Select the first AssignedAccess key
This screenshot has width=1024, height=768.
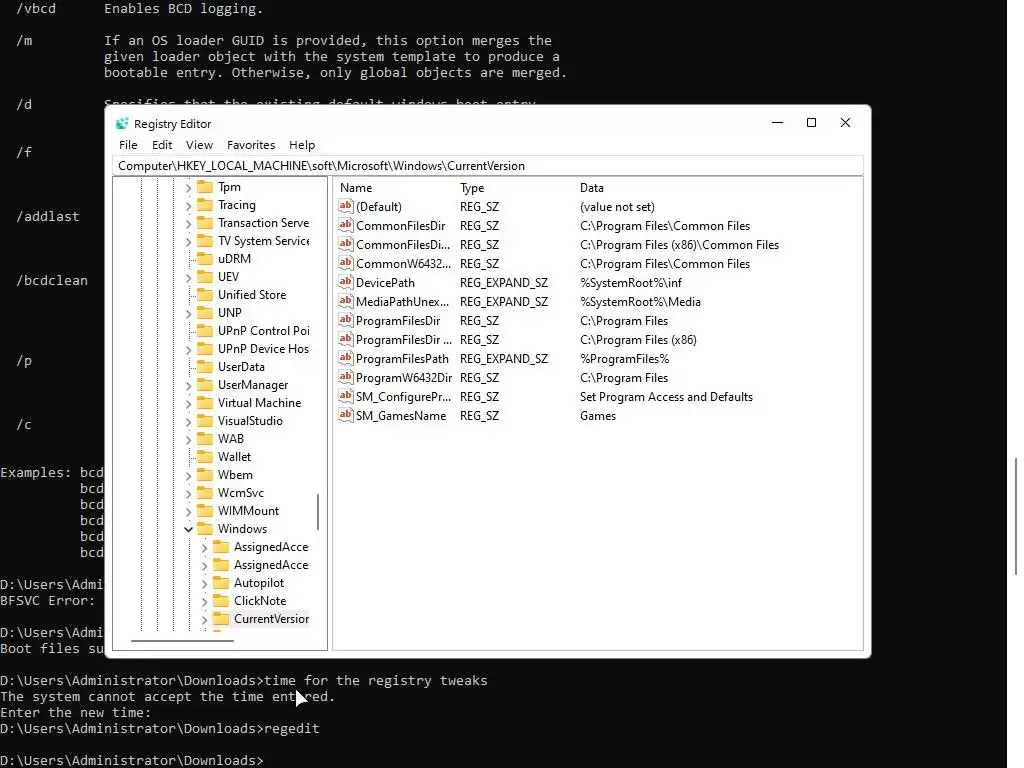coord(271,547)
